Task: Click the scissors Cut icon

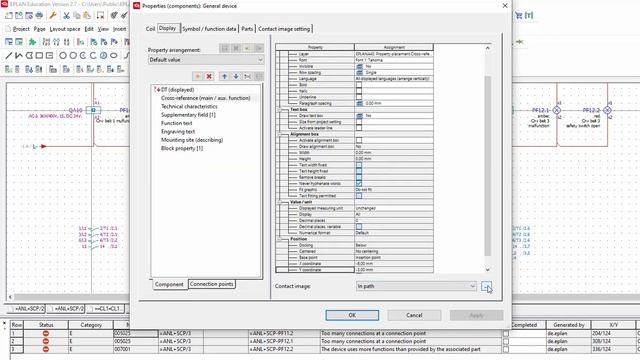Action: coord(67,16)
